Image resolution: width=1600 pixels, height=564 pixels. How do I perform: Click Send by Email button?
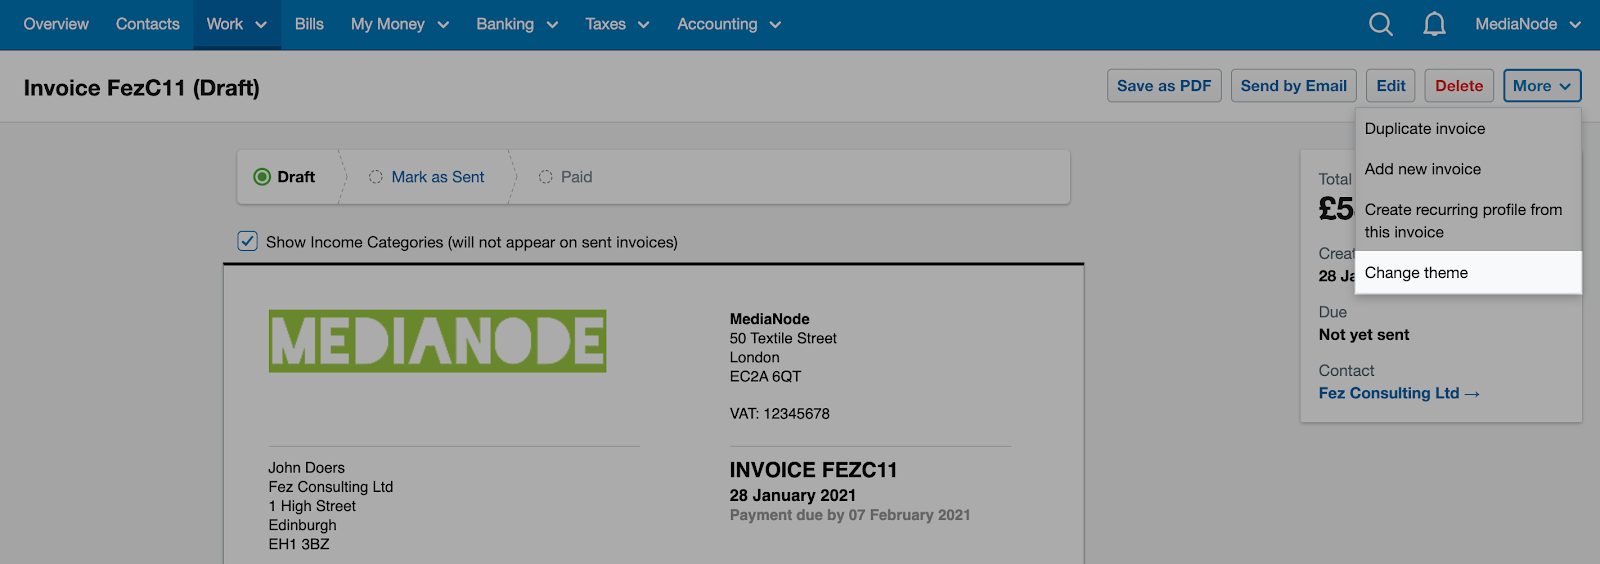click(x=1294, y=86)
